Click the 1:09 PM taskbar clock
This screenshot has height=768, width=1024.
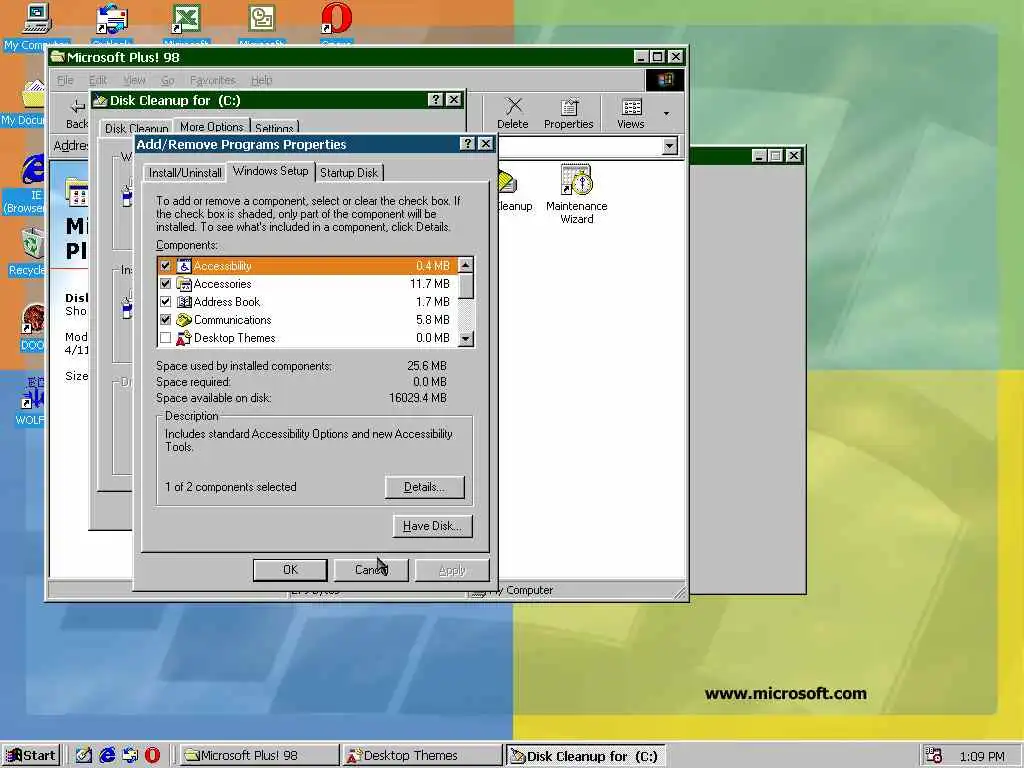(982, 756)
